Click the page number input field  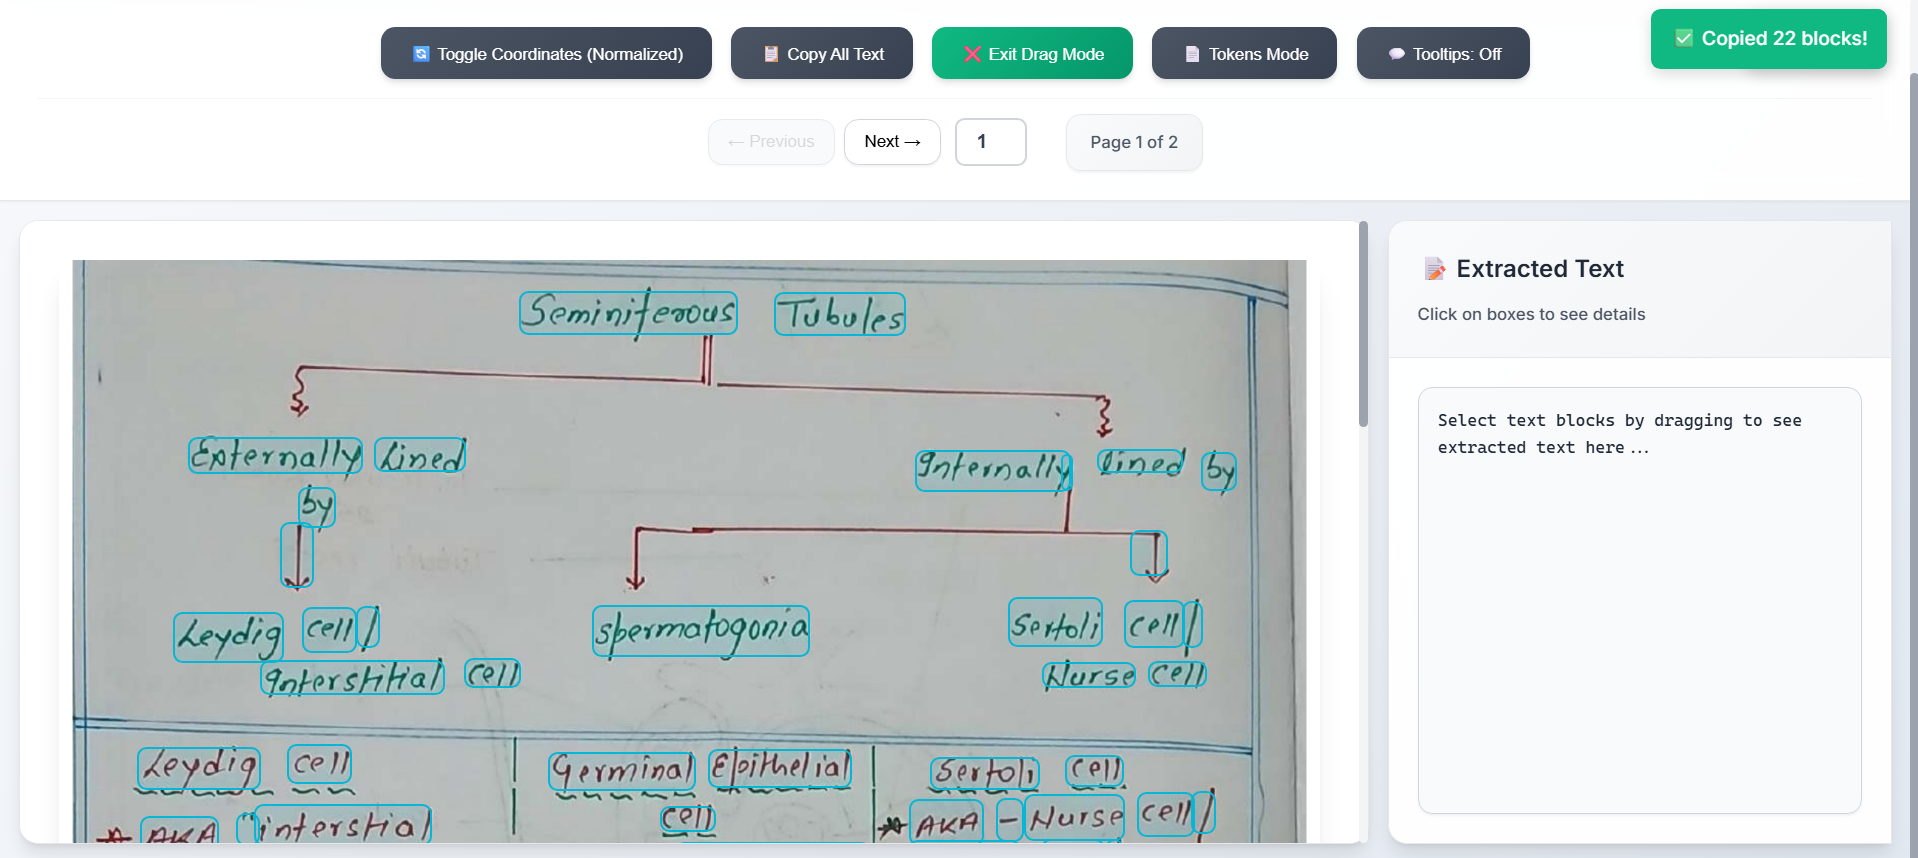990,142
